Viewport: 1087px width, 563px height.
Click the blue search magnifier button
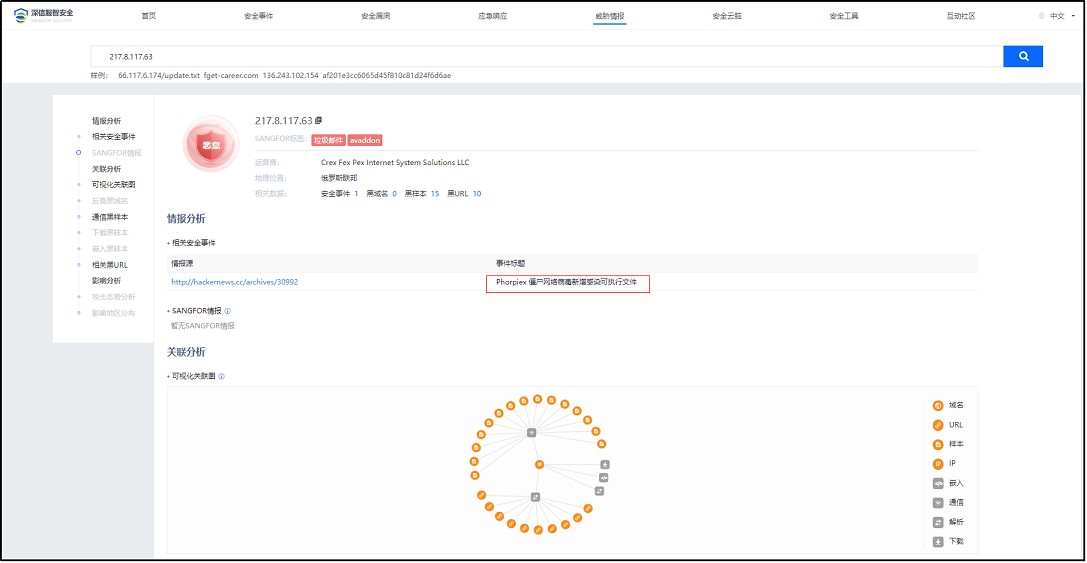pos(1022,57)
